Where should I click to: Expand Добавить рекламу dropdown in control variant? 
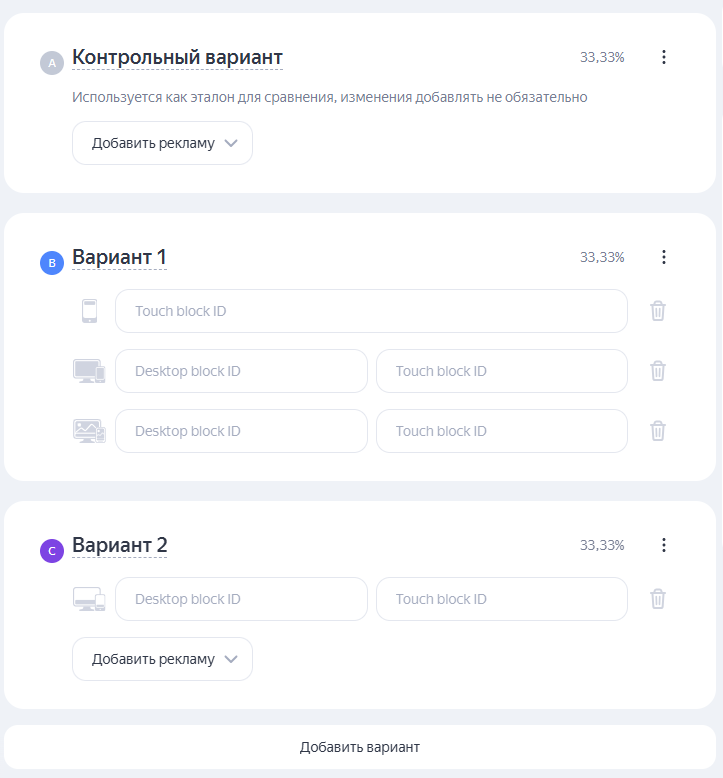pos(162,143)
